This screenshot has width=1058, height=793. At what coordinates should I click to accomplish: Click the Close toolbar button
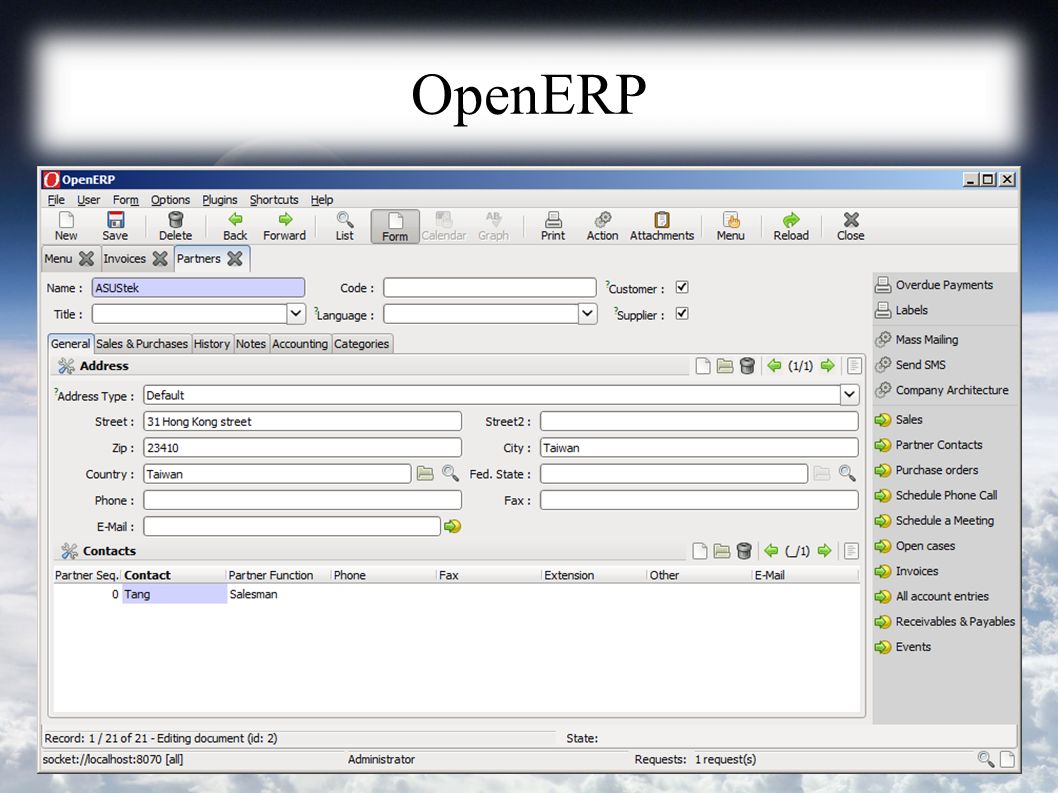click(x=851, y=226)
